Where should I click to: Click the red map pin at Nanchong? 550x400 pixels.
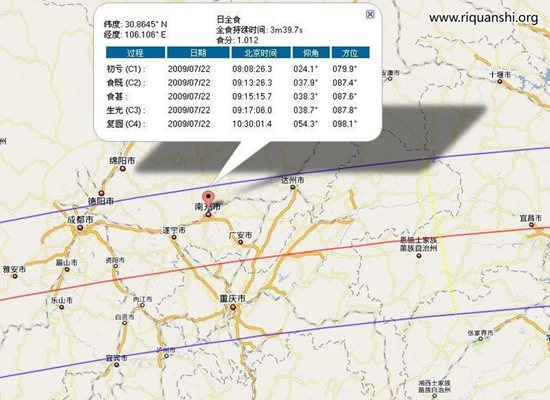tap(209, 199)
